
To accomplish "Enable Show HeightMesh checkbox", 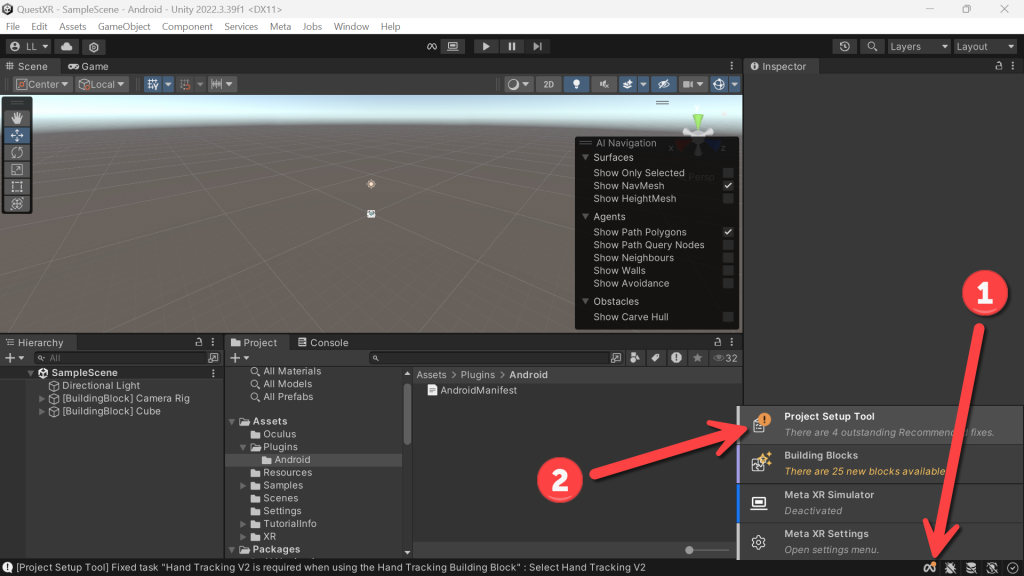I will pyautogui.click(x=728, y=199).
